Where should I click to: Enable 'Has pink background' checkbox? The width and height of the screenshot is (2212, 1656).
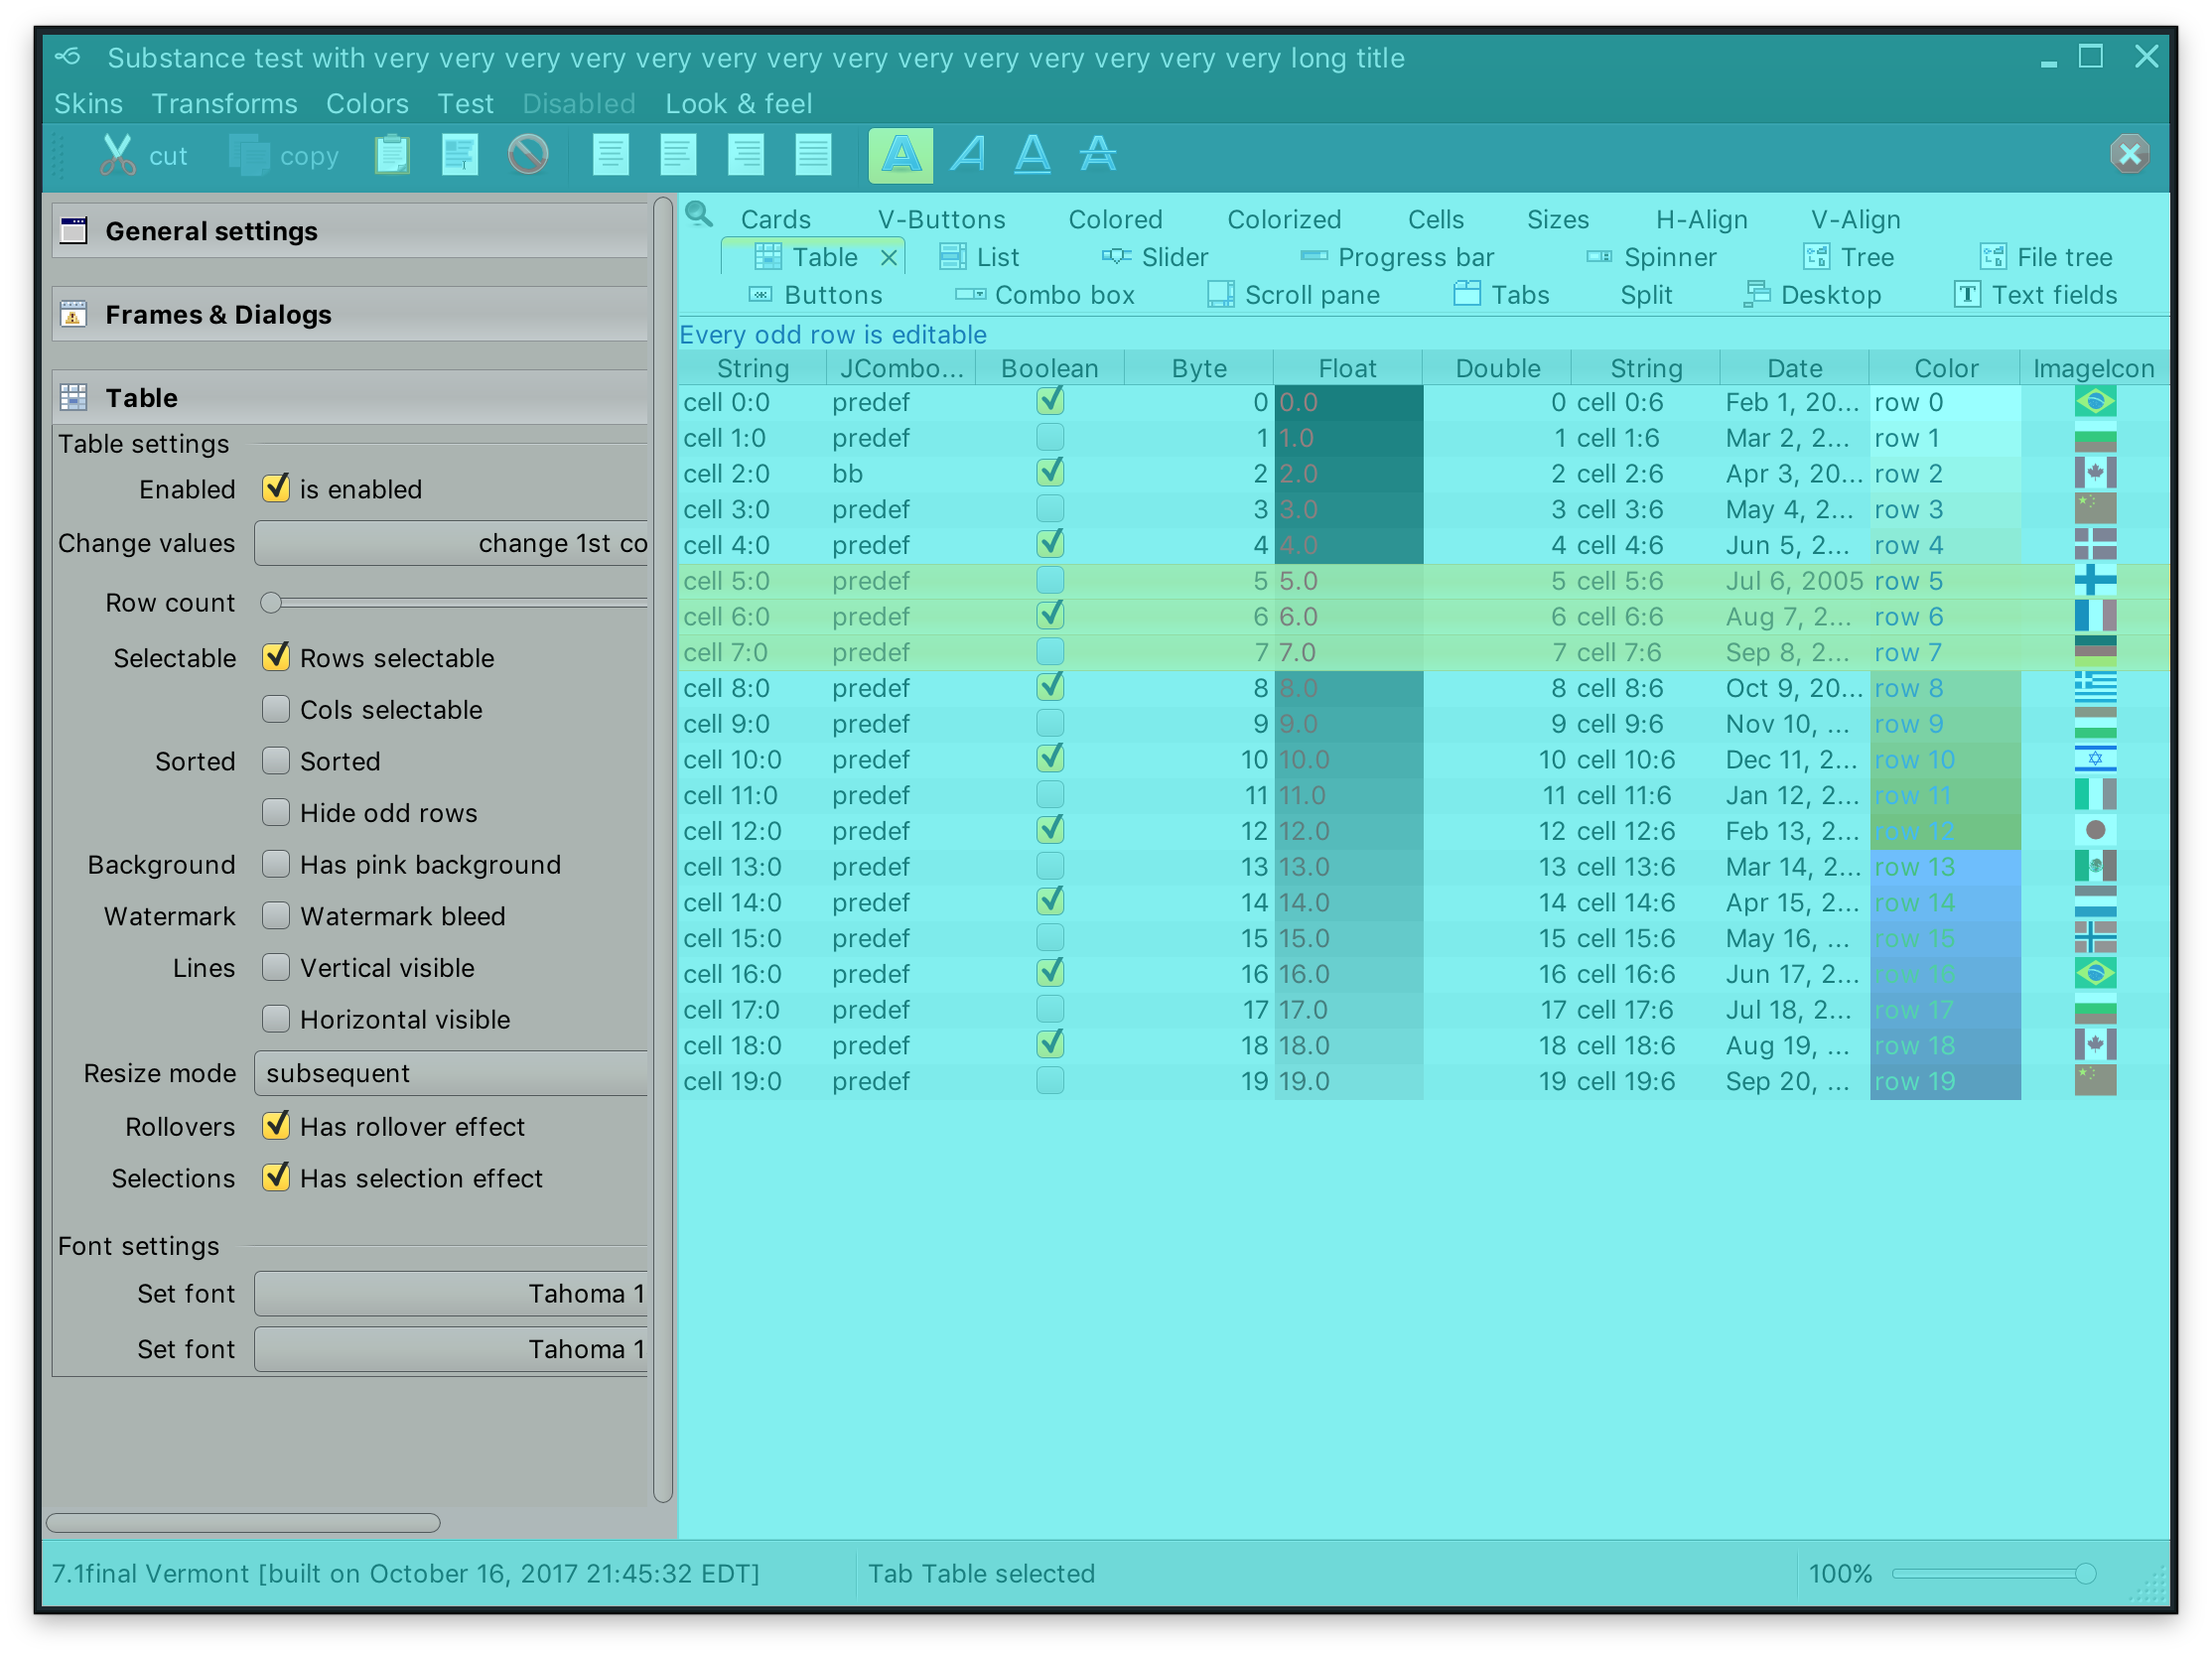coord(276,864)
